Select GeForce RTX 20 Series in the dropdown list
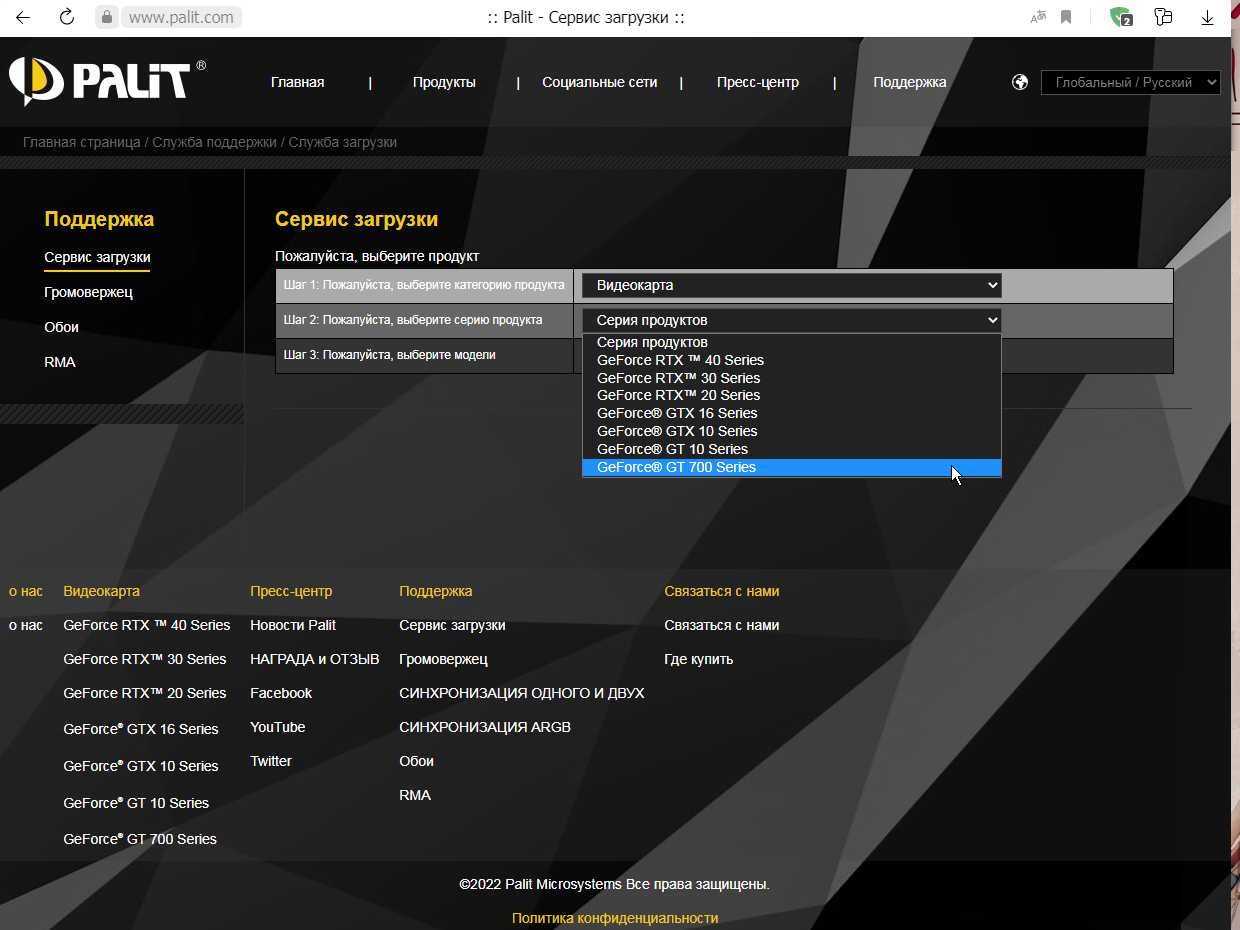Image resolution: width=1240 pixels, height=930 pixels. [792, 395]
